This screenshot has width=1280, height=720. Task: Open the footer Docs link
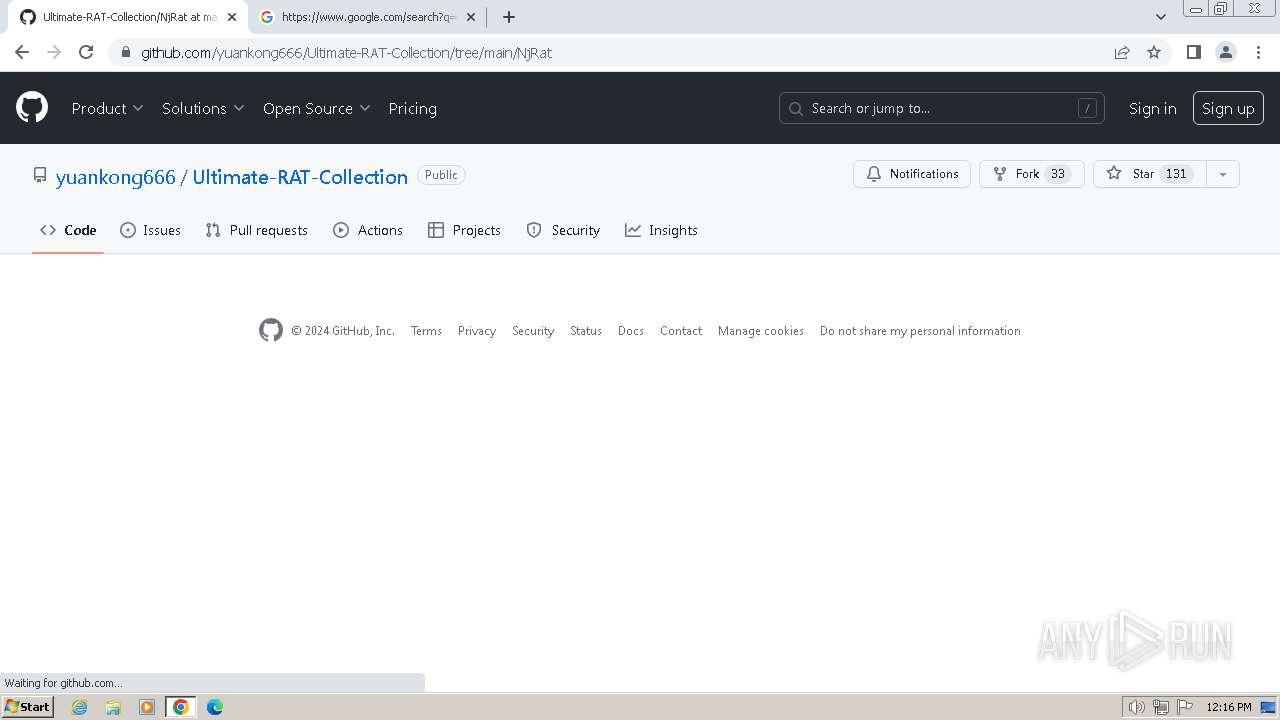(x=631, y=331)
